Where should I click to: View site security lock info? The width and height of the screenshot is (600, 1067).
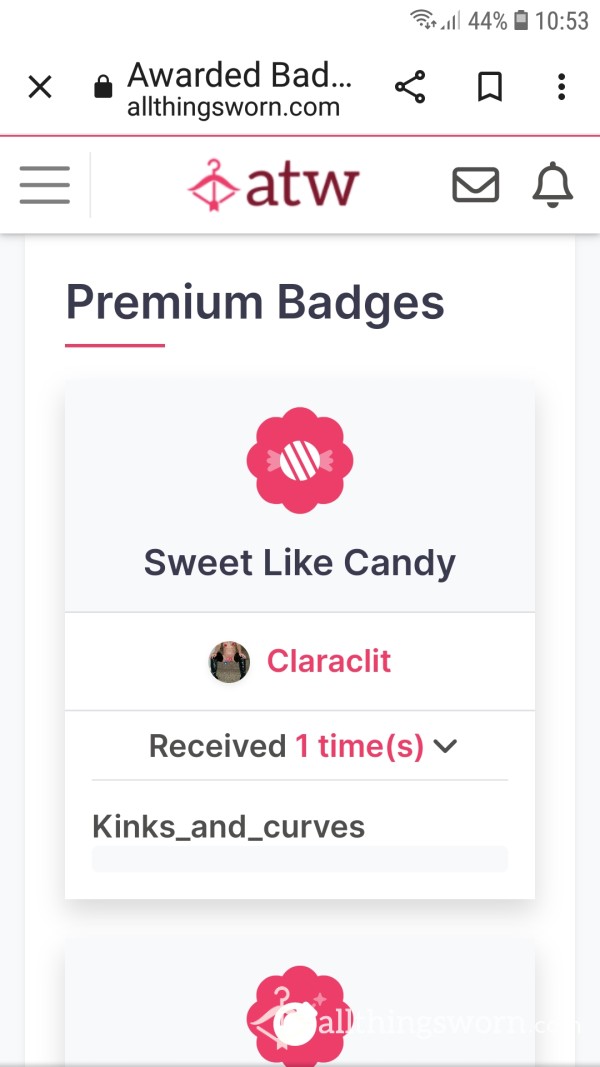tap(103, 87)
